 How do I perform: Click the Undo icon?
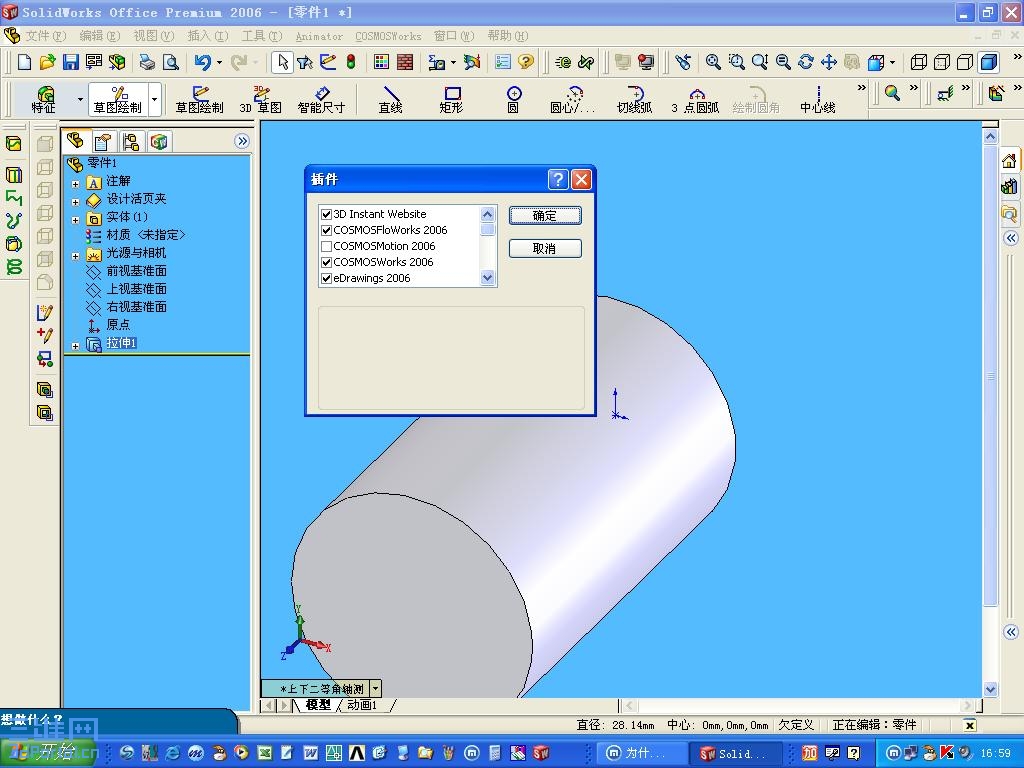[x=203, y=62]
